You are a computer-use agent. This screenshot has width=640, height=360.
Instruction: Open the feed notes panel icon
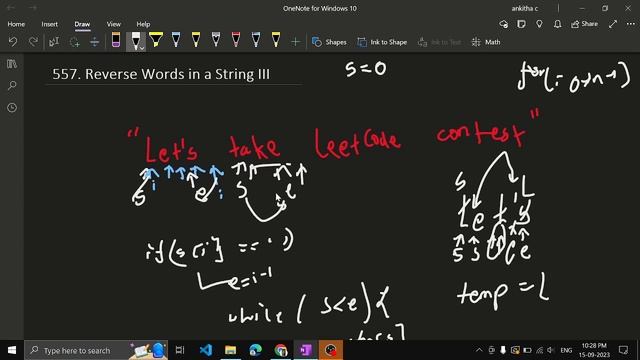(521, 24)
